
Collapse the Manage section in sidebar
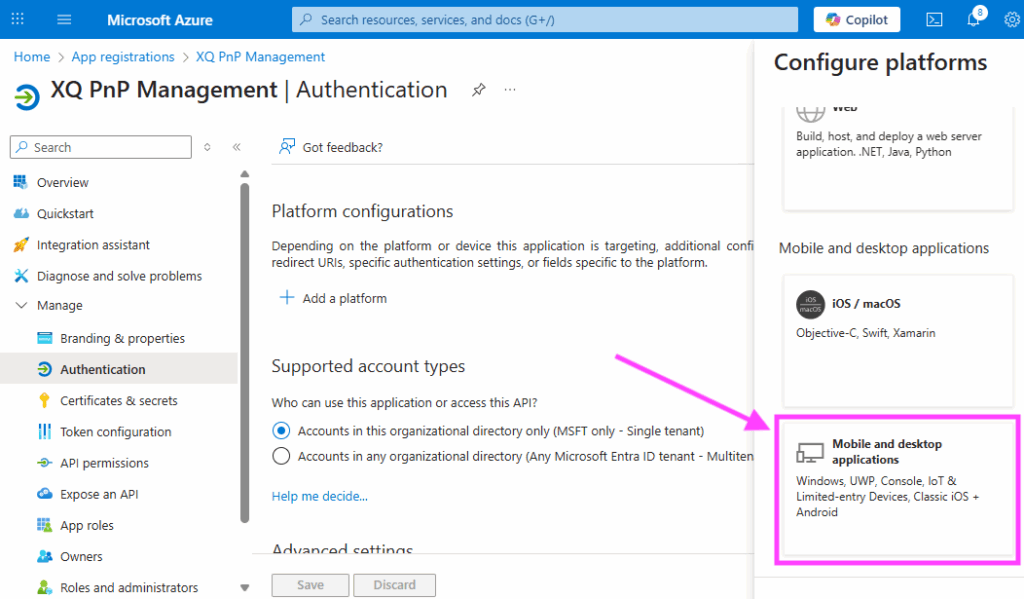tap(21, 306)
